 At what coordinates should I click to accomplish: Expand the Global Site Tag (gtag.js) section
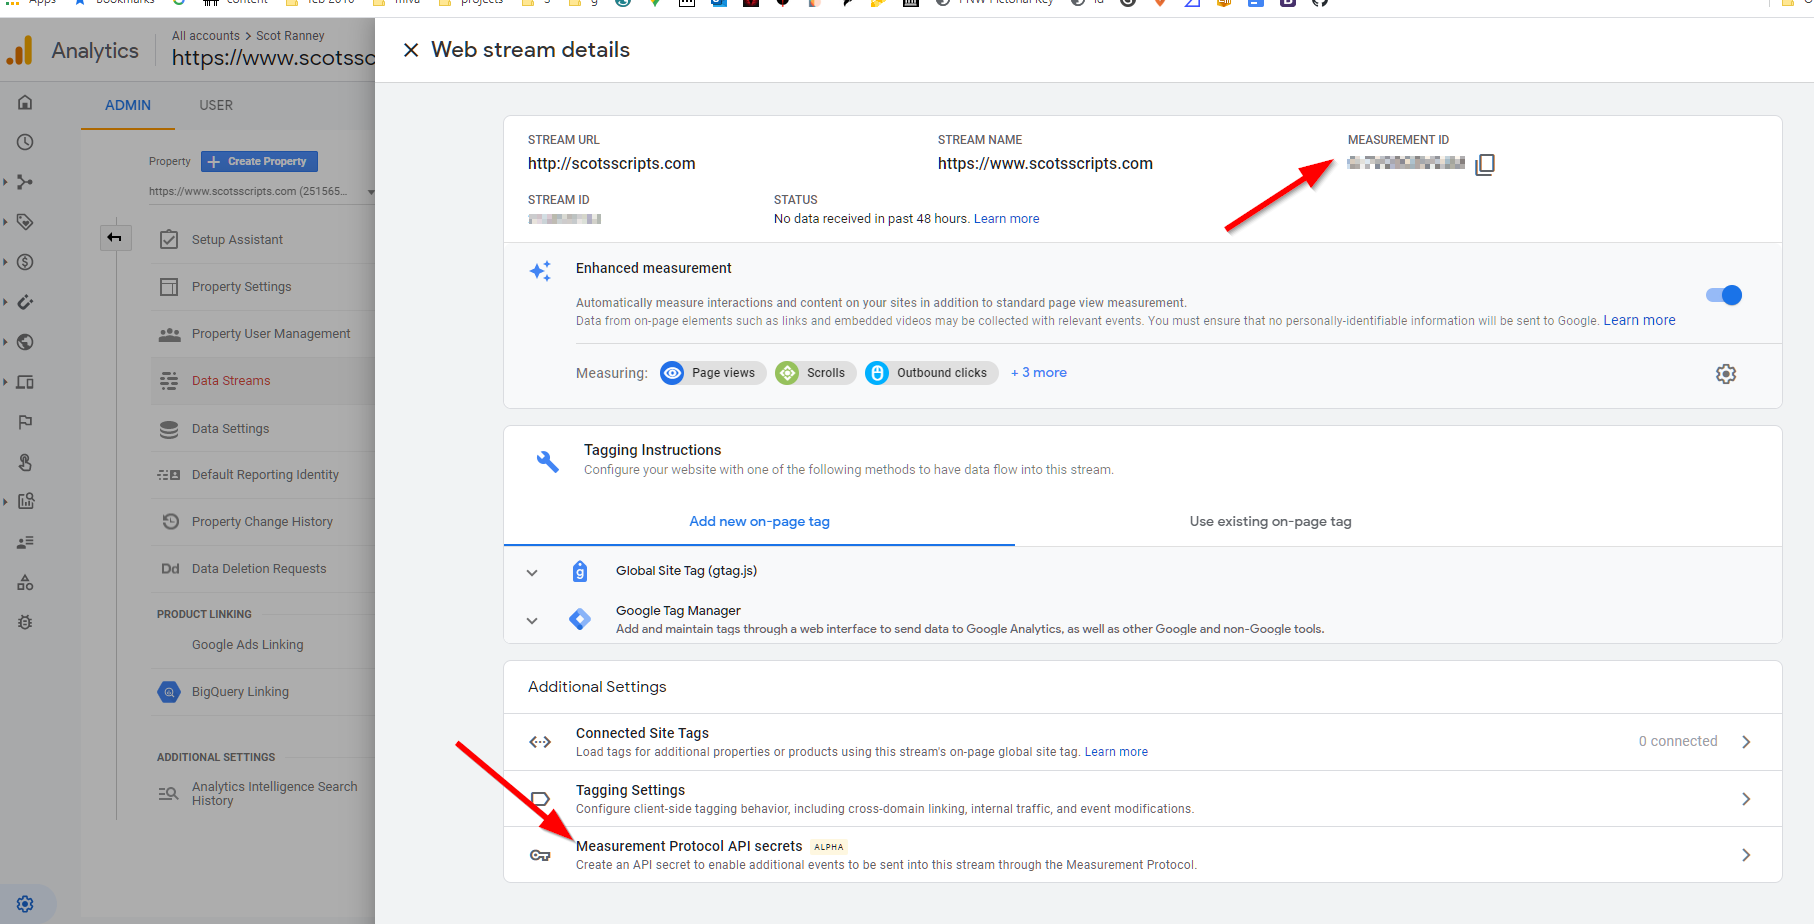532,573
